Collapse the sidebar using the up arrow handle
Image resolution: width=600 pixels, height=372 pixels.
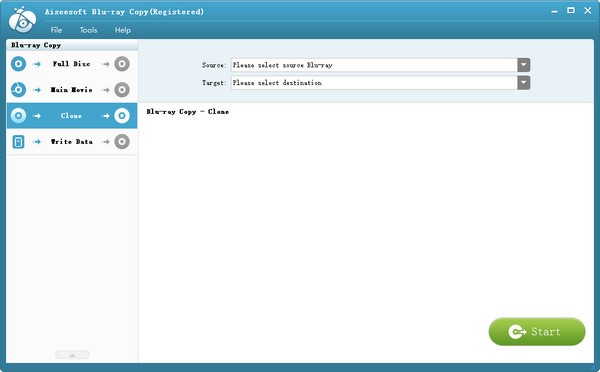[72, 355]
